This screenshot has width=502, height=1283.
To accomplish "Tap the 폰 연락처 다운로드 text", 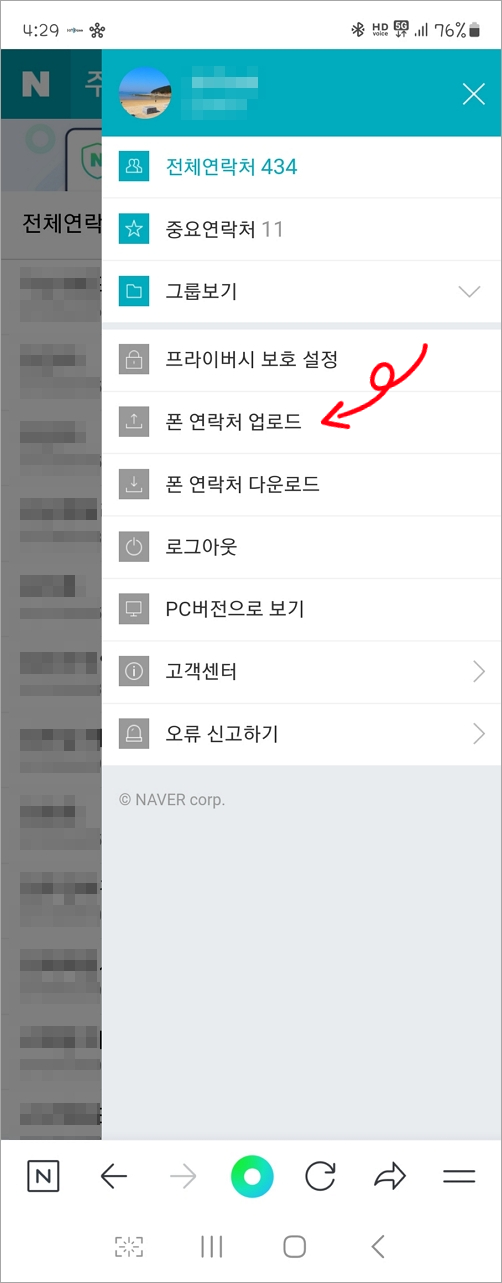I will pyautogui.click(x=243, y=485).
